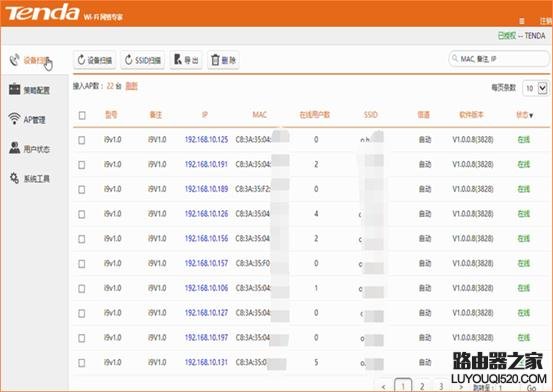Click the 192.168.10.127 IP link

click(206, 313)
